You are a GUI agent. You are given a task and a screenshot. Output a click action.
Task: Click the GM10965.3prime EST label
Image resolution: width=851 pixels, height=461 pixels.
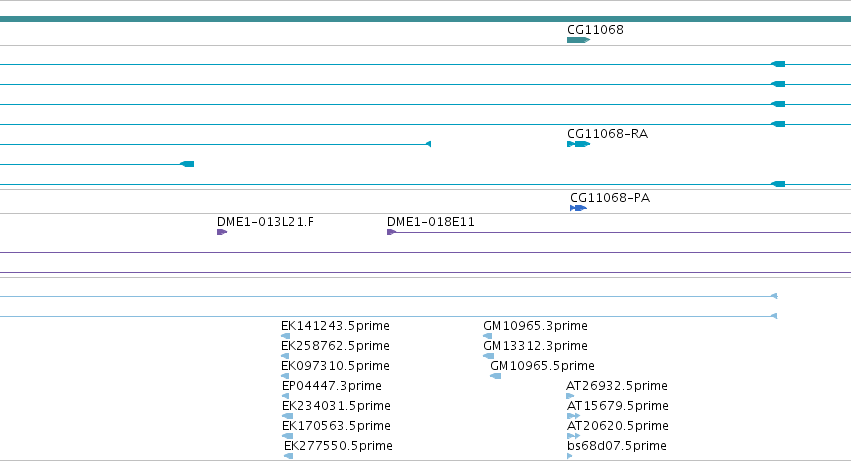click(x=535, y=326)
